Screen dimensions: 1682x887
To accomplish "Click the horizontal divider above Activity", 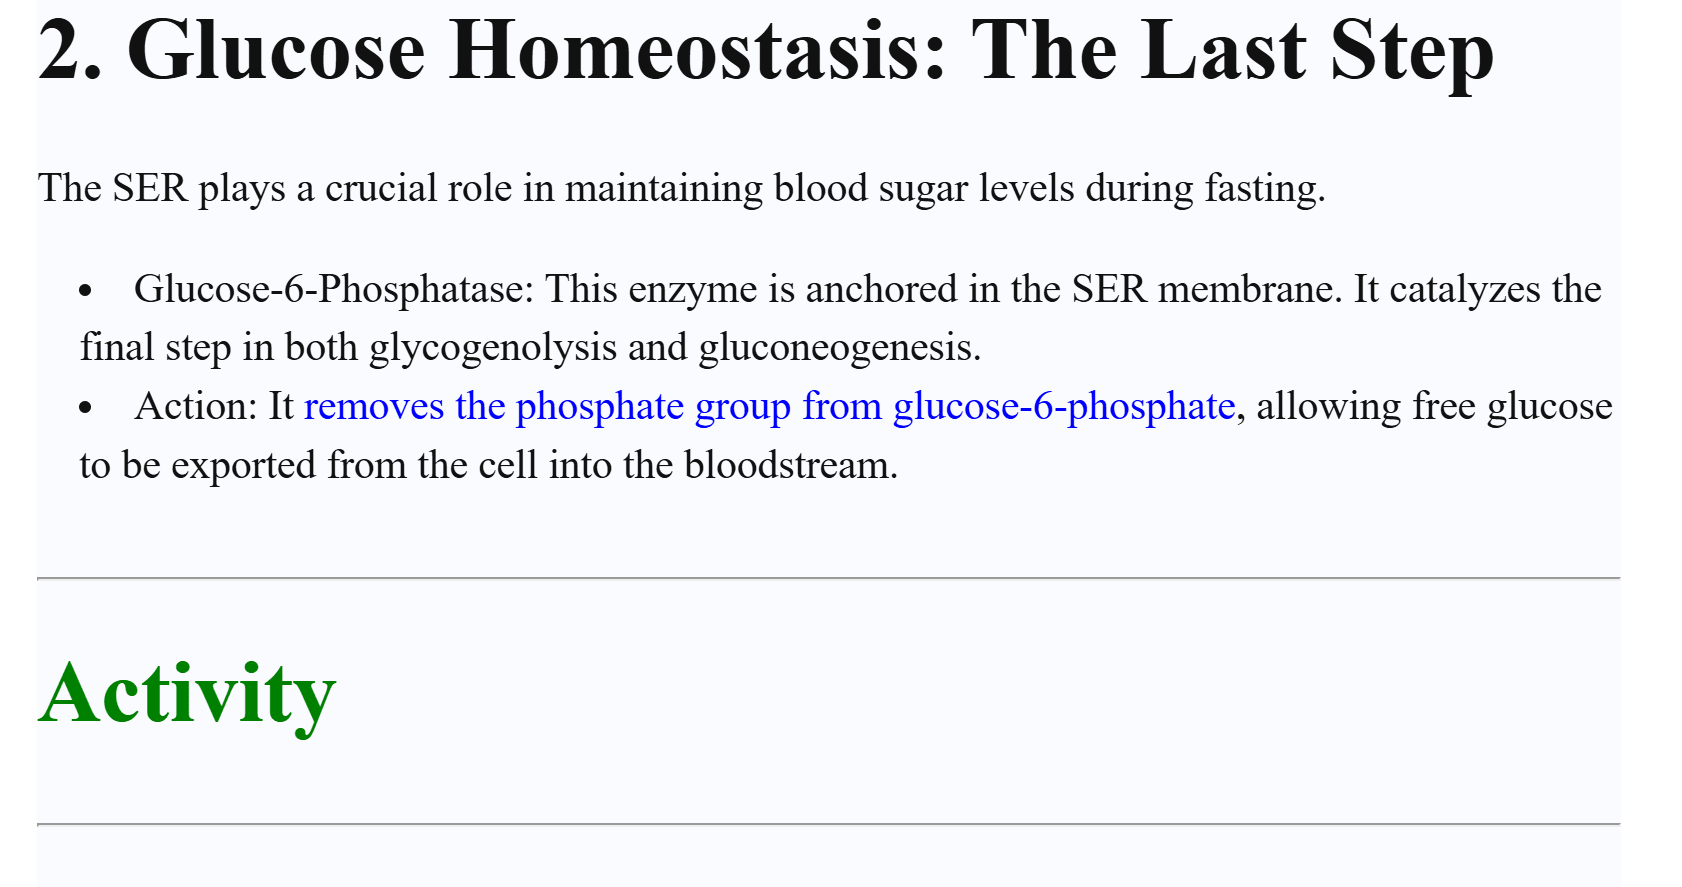I will 828,578.
